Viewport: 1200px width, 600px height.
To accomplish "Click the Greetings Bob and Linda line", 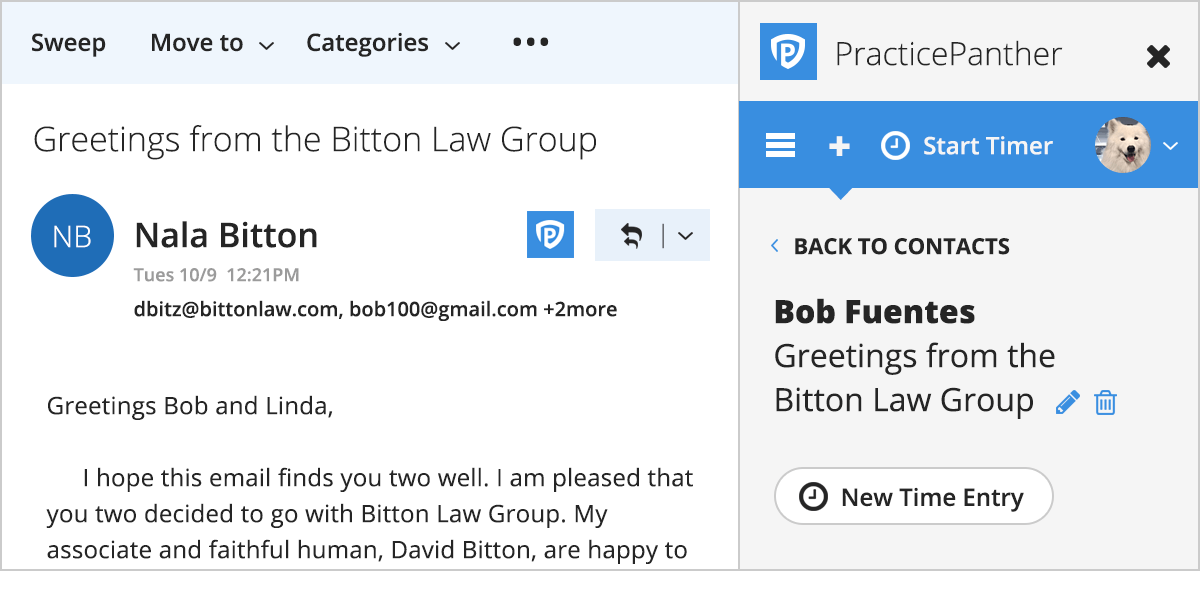I will tap(190, 407).
